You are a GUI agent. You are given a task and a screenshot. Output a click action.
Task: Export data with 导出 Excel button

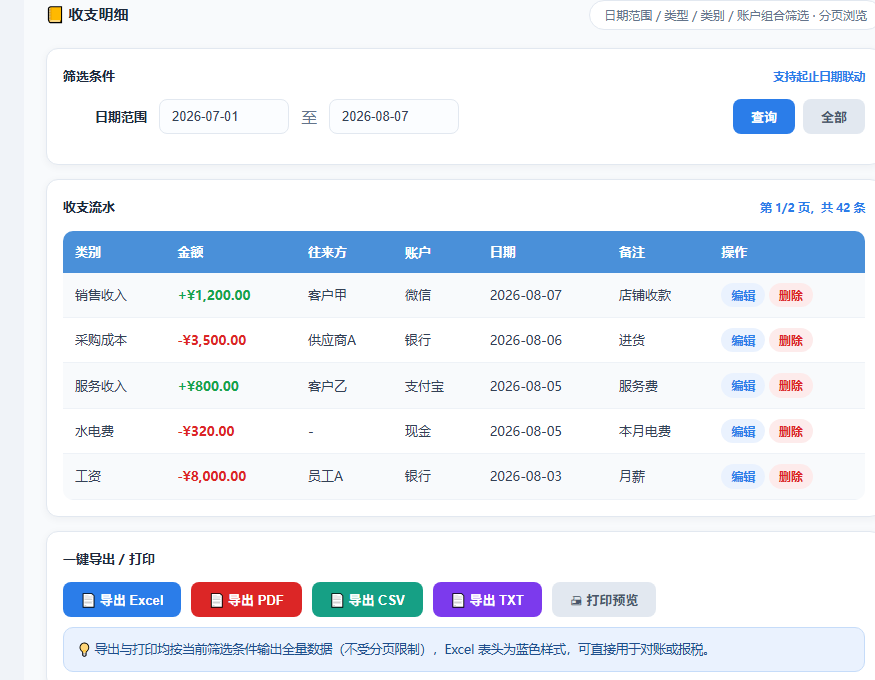point(122,600)
